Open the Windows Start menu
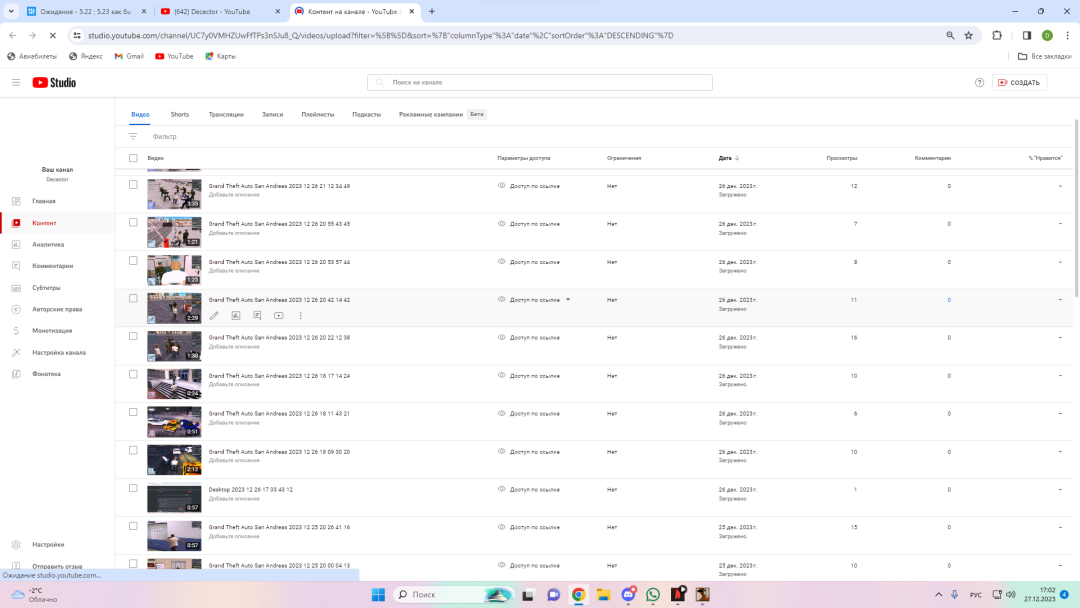1080x608 pixels. (x=378, y=594)
